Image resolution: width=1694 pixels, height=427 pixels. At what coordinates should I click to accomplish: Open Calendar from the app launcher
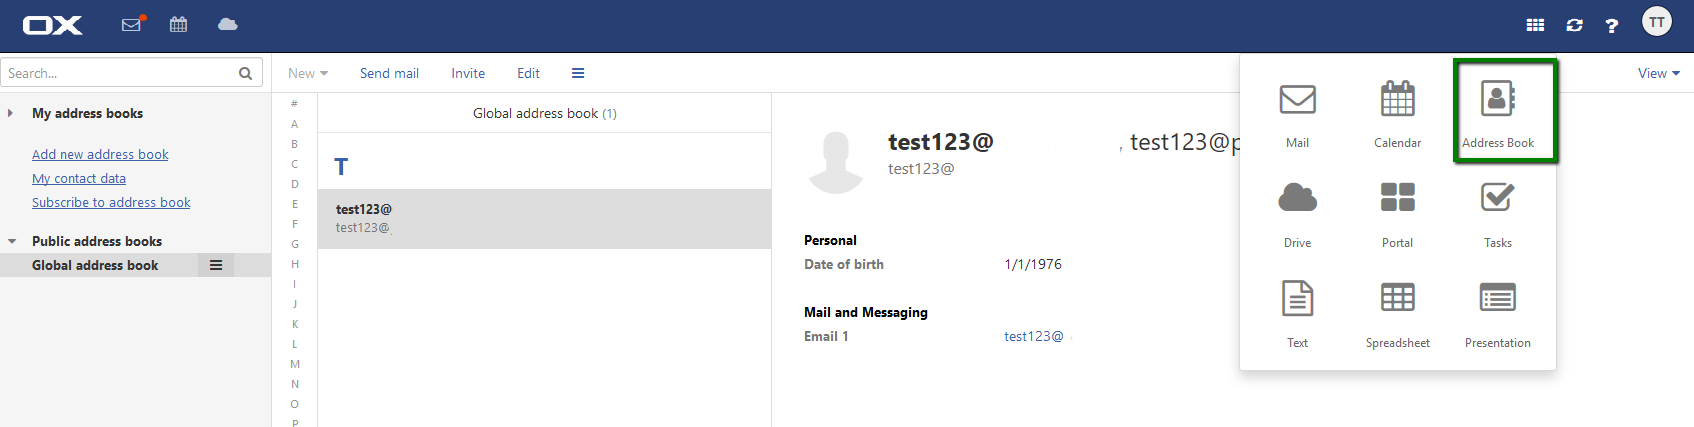[1397, 112]
